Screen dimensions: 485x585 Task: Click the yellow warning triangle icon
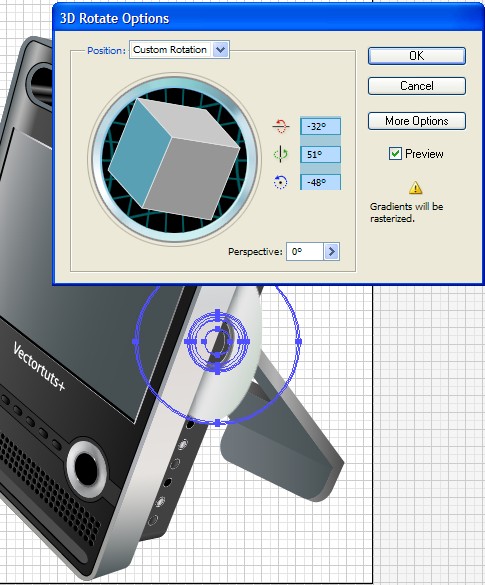[415, 188]
